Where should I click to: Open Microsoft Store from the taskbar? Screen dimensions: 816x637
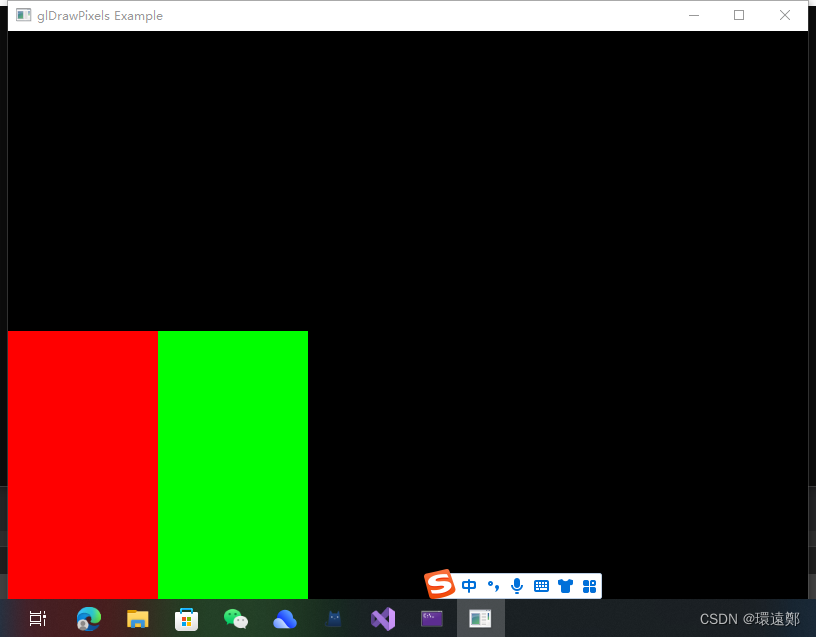coord(186,618)
